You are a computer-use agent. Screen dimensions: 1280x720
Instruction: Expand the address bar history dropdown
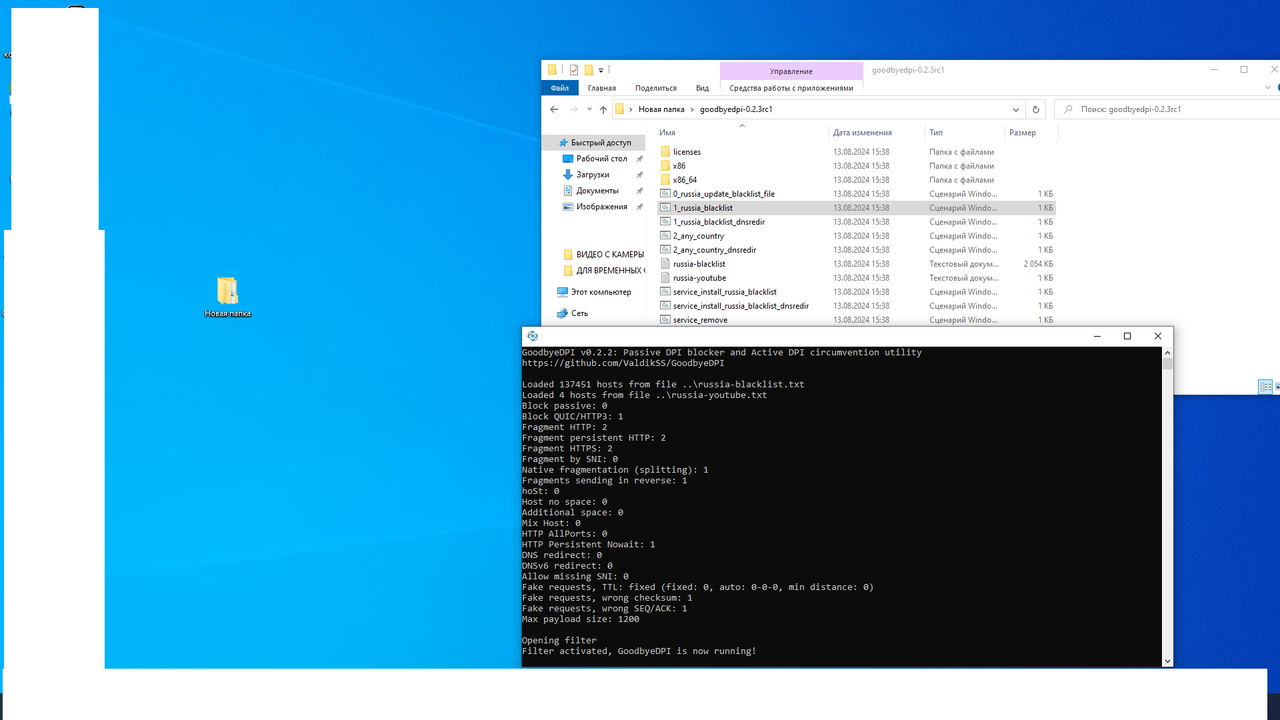(1016, 109)
